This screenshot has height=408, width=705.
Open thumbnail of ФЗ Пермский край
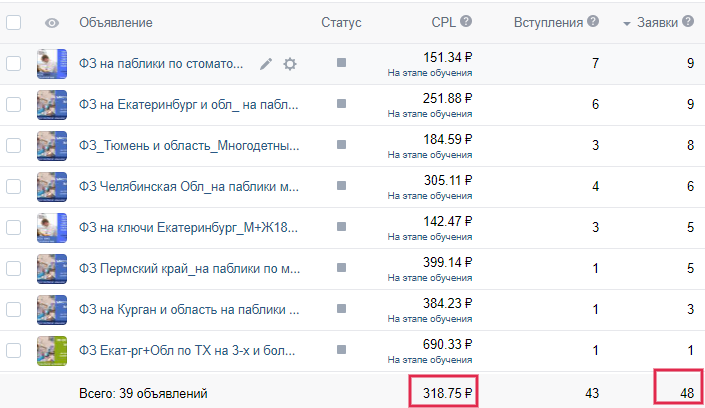click(x=52, y=269)
